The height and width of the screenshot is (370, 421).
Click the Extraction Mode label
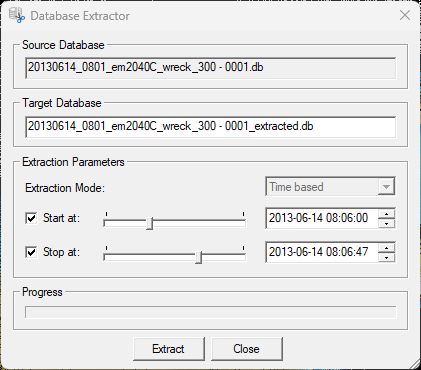click(x=65, y=188)
